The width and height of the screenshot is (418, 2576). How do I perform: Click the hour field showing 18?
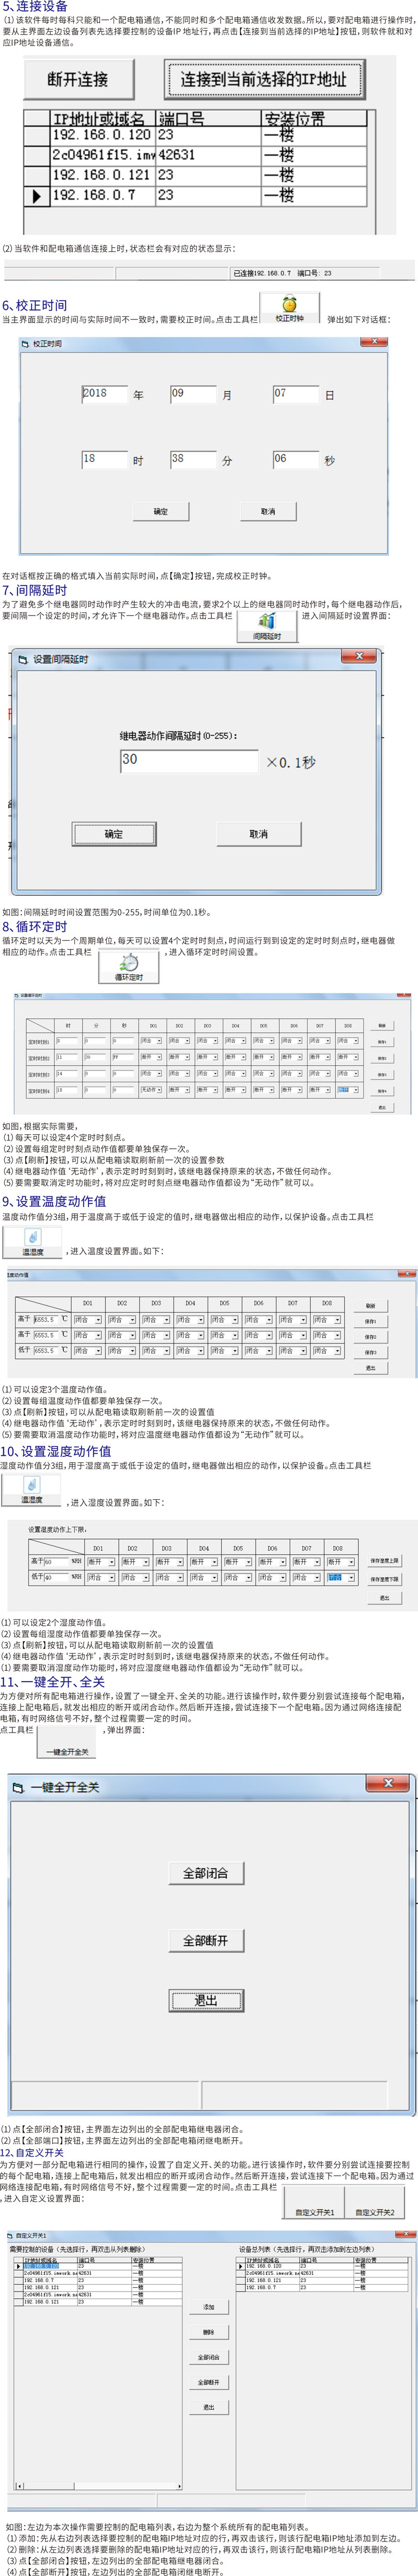104,459
